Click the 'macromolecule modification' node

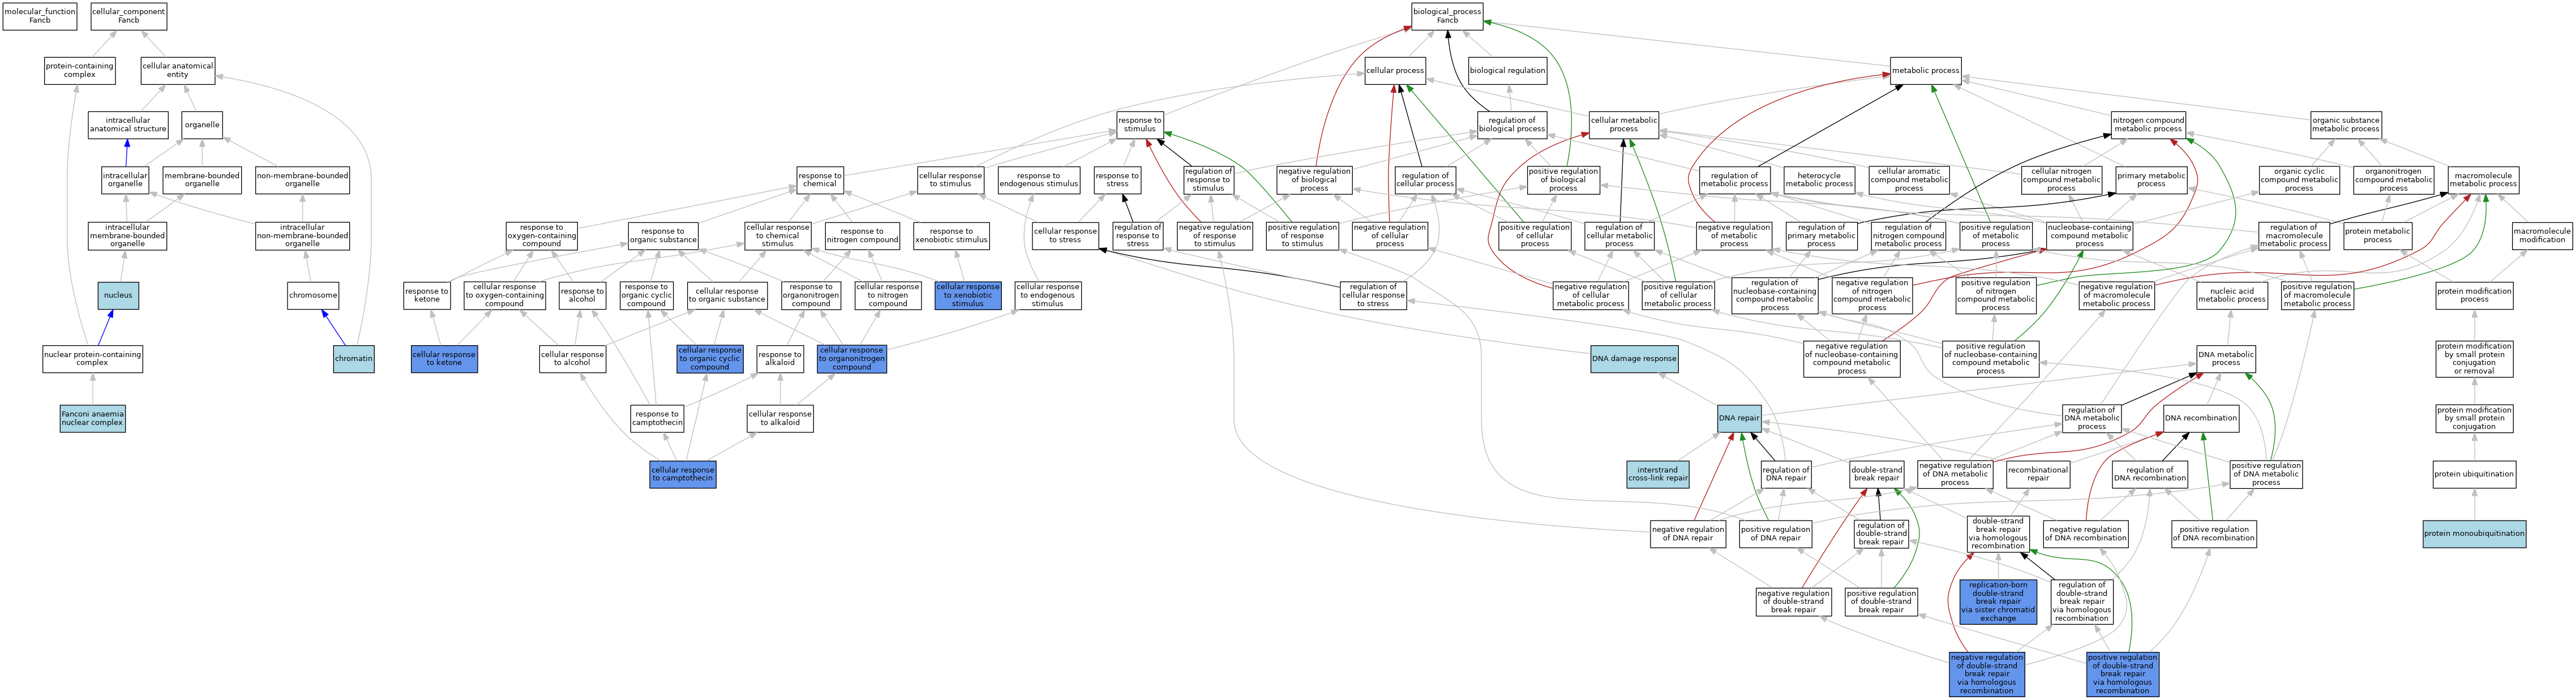pos(2541,236)
